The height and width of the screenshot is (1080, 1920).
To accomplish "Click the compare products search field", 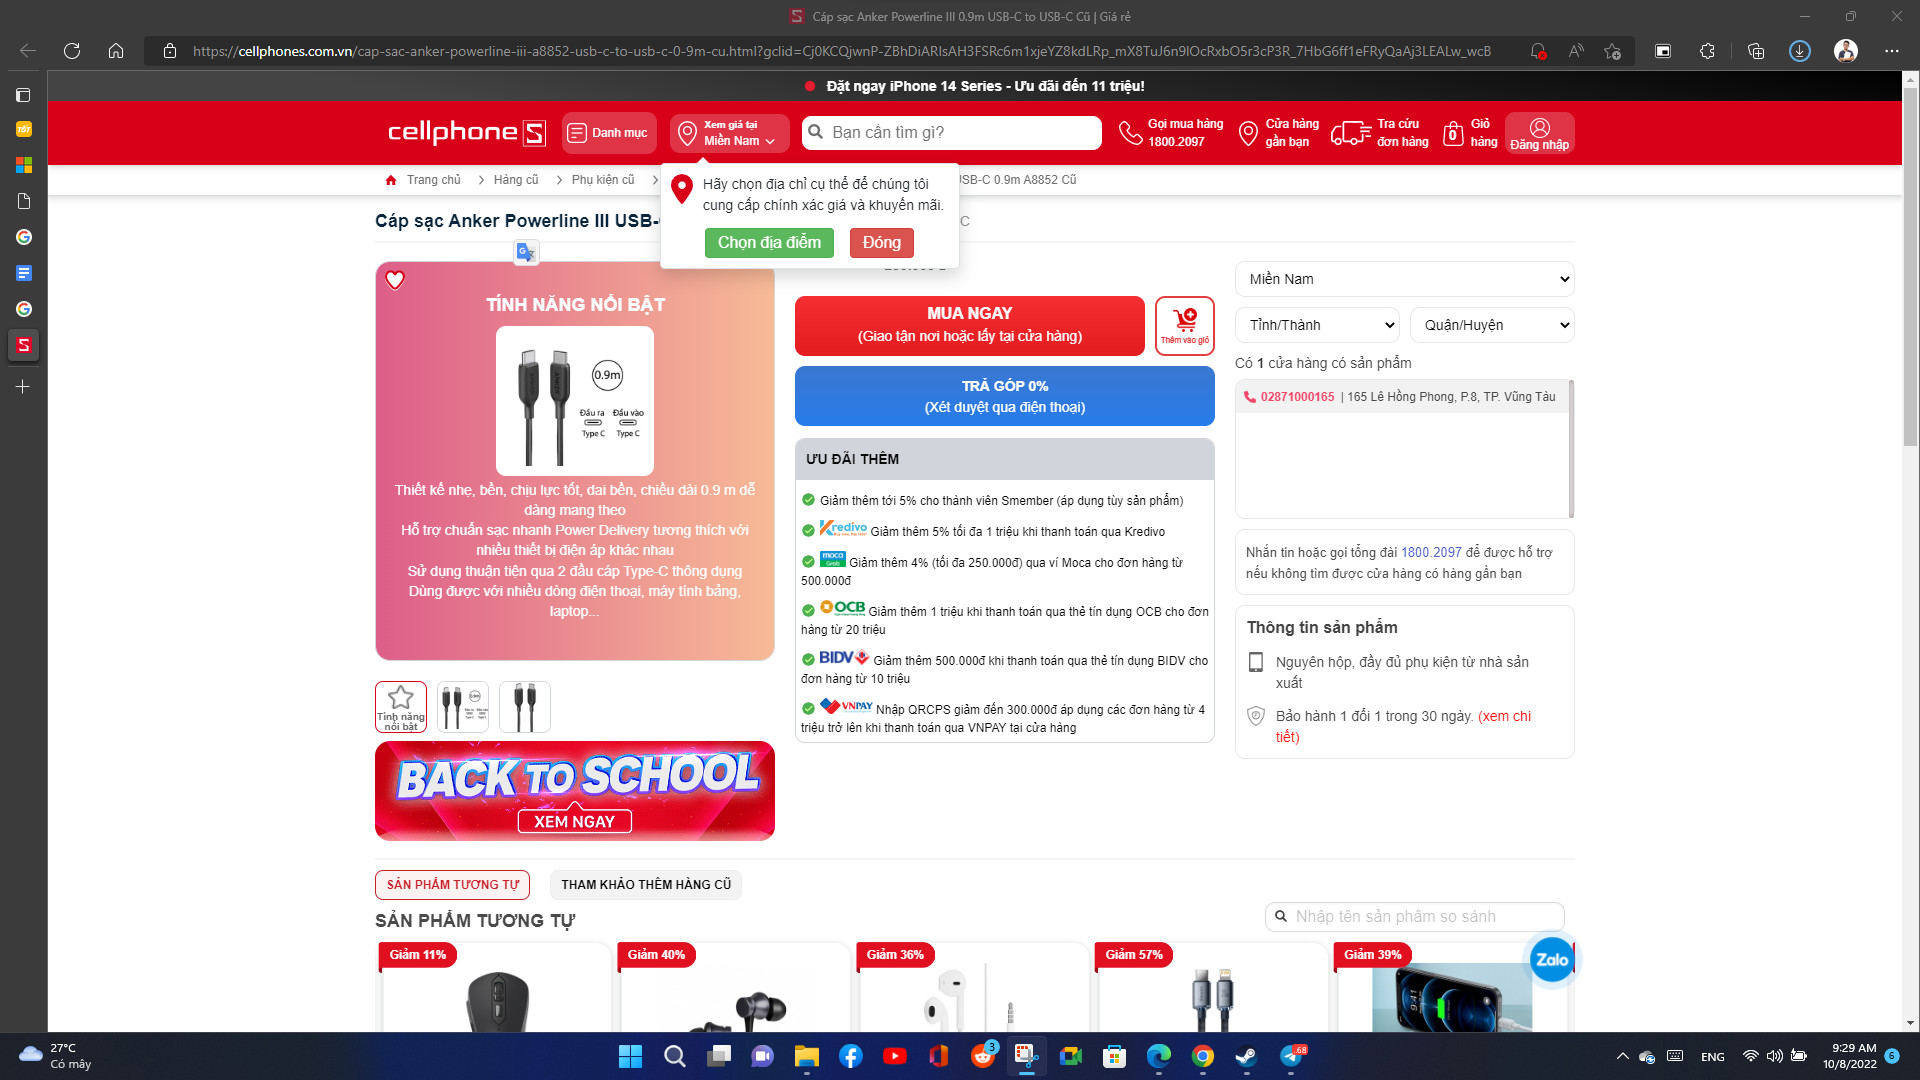I will [x=1414, y=917].
